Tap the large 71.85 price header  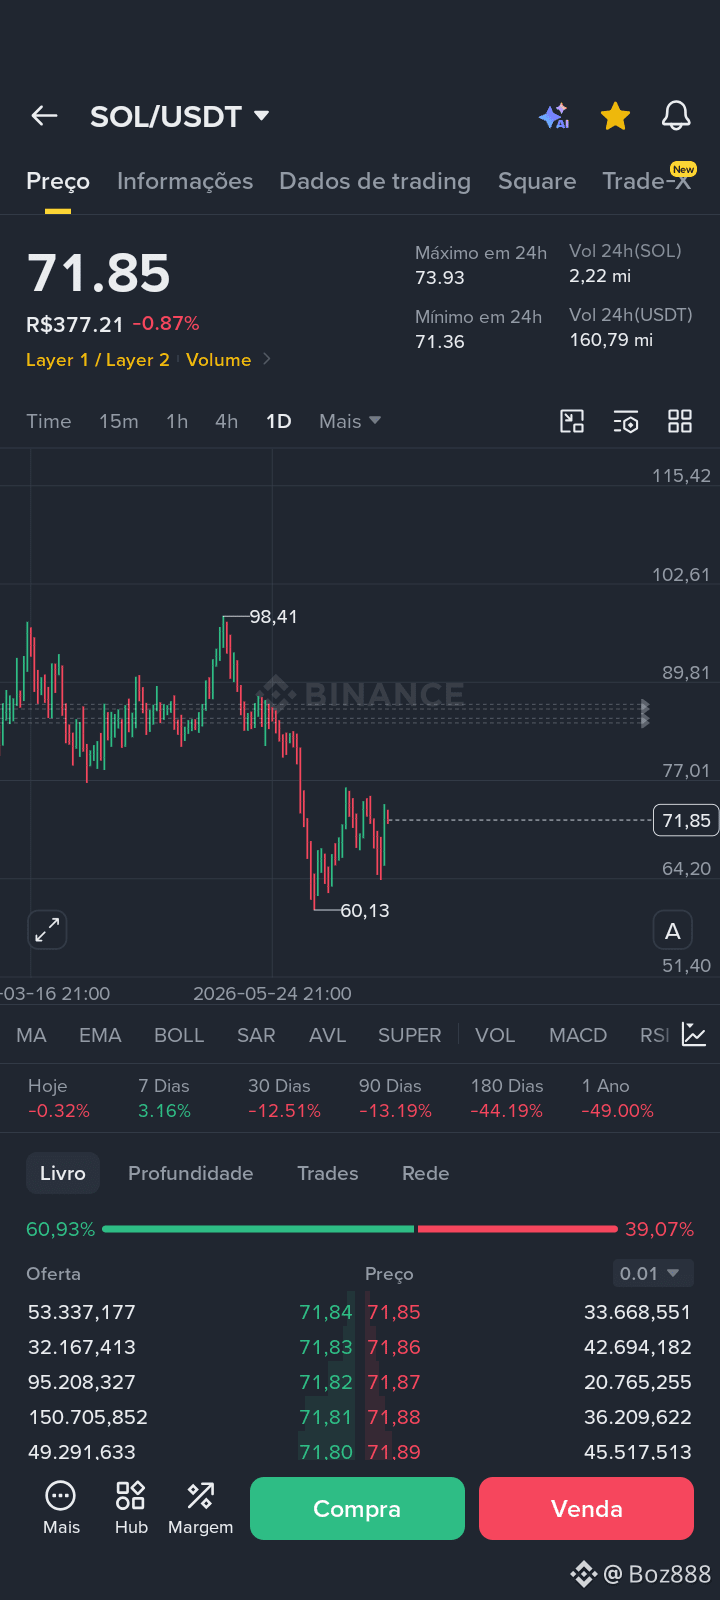click(99, 273)
